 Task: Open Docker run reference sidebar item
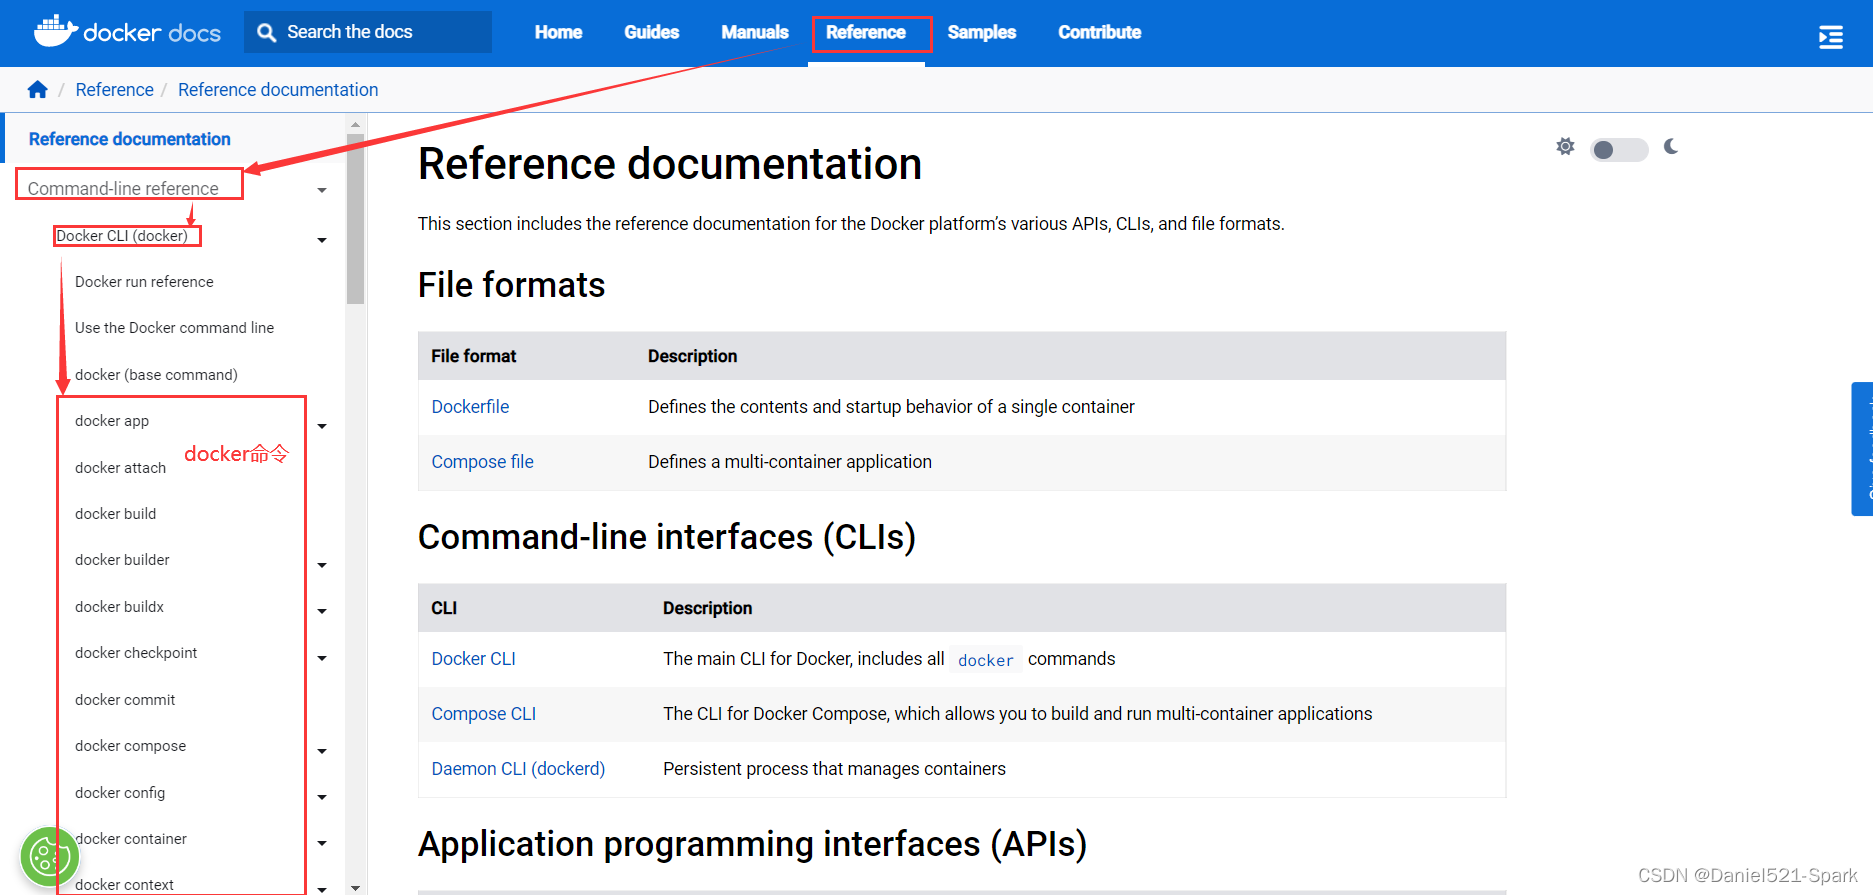(144, 282)
